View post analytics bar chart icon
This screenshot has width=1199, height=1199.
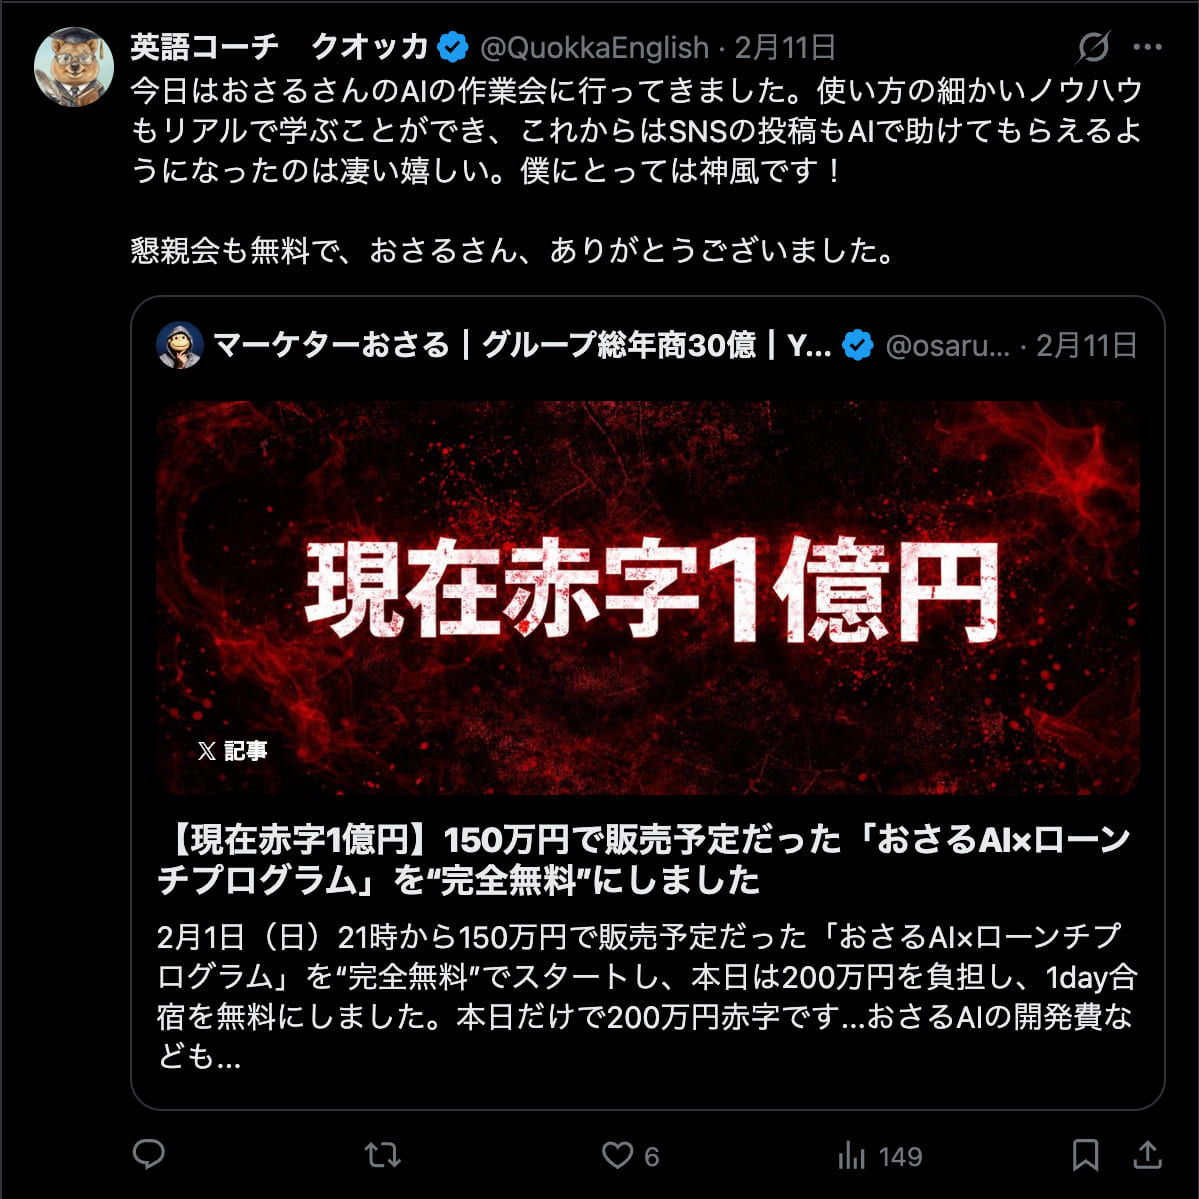tap(851, 1155)
